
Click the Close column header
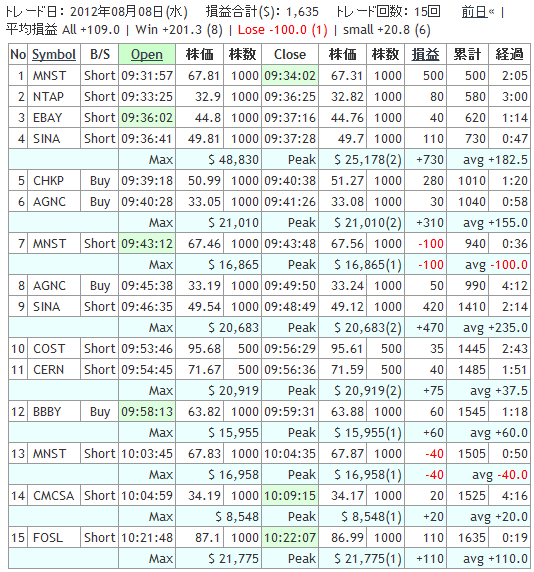click(x=290, y=54)
